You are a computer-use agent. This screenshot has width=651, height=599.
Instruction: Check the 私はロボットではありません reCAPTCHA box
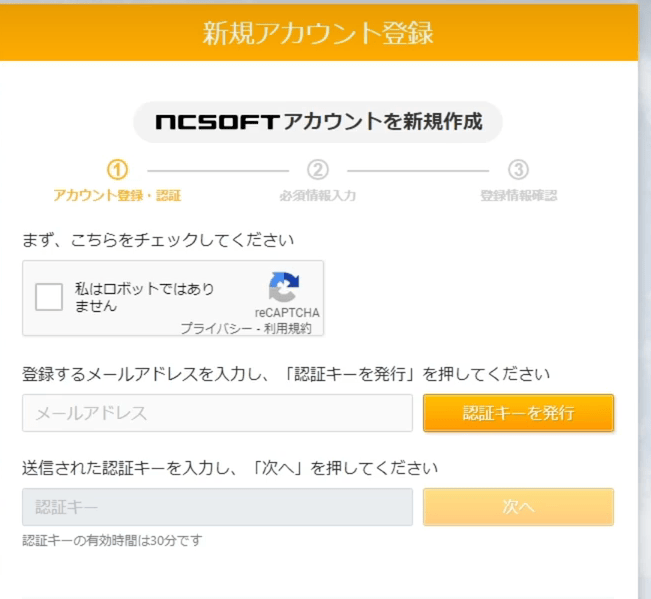(49, 297)
